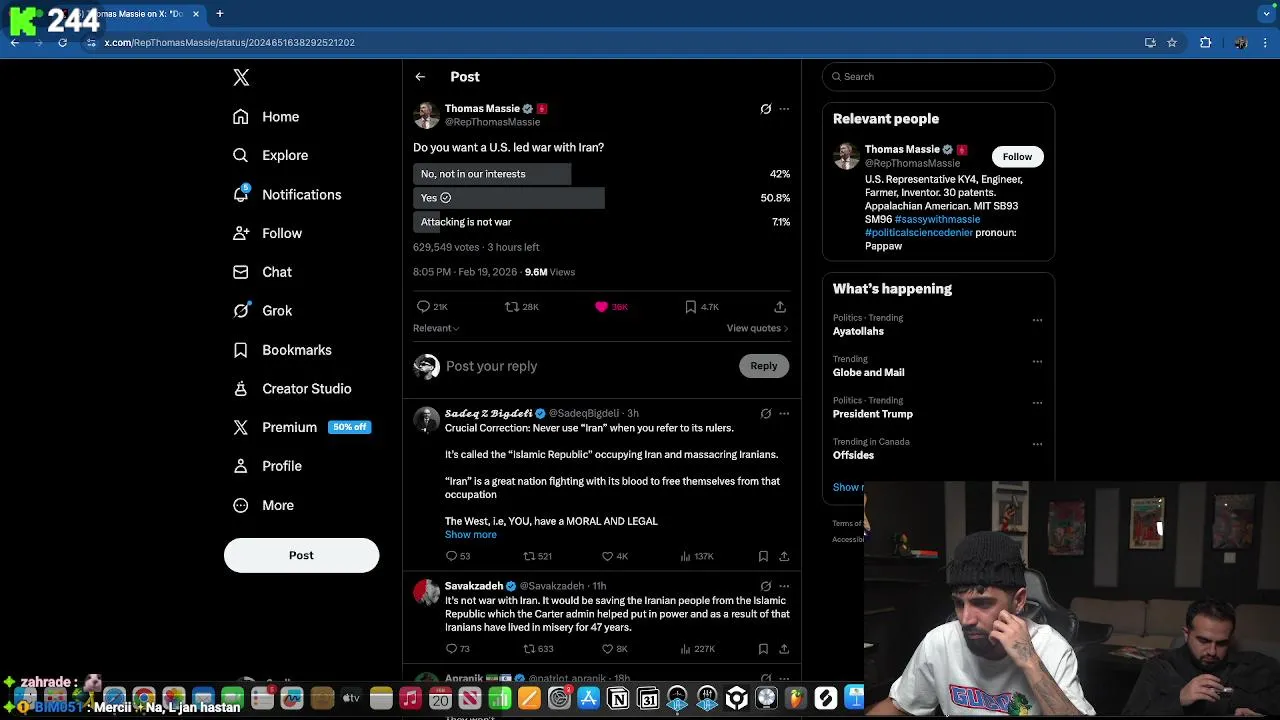Open View quotes link
Screen dimensions: 1280x720
tap(757, 328)
